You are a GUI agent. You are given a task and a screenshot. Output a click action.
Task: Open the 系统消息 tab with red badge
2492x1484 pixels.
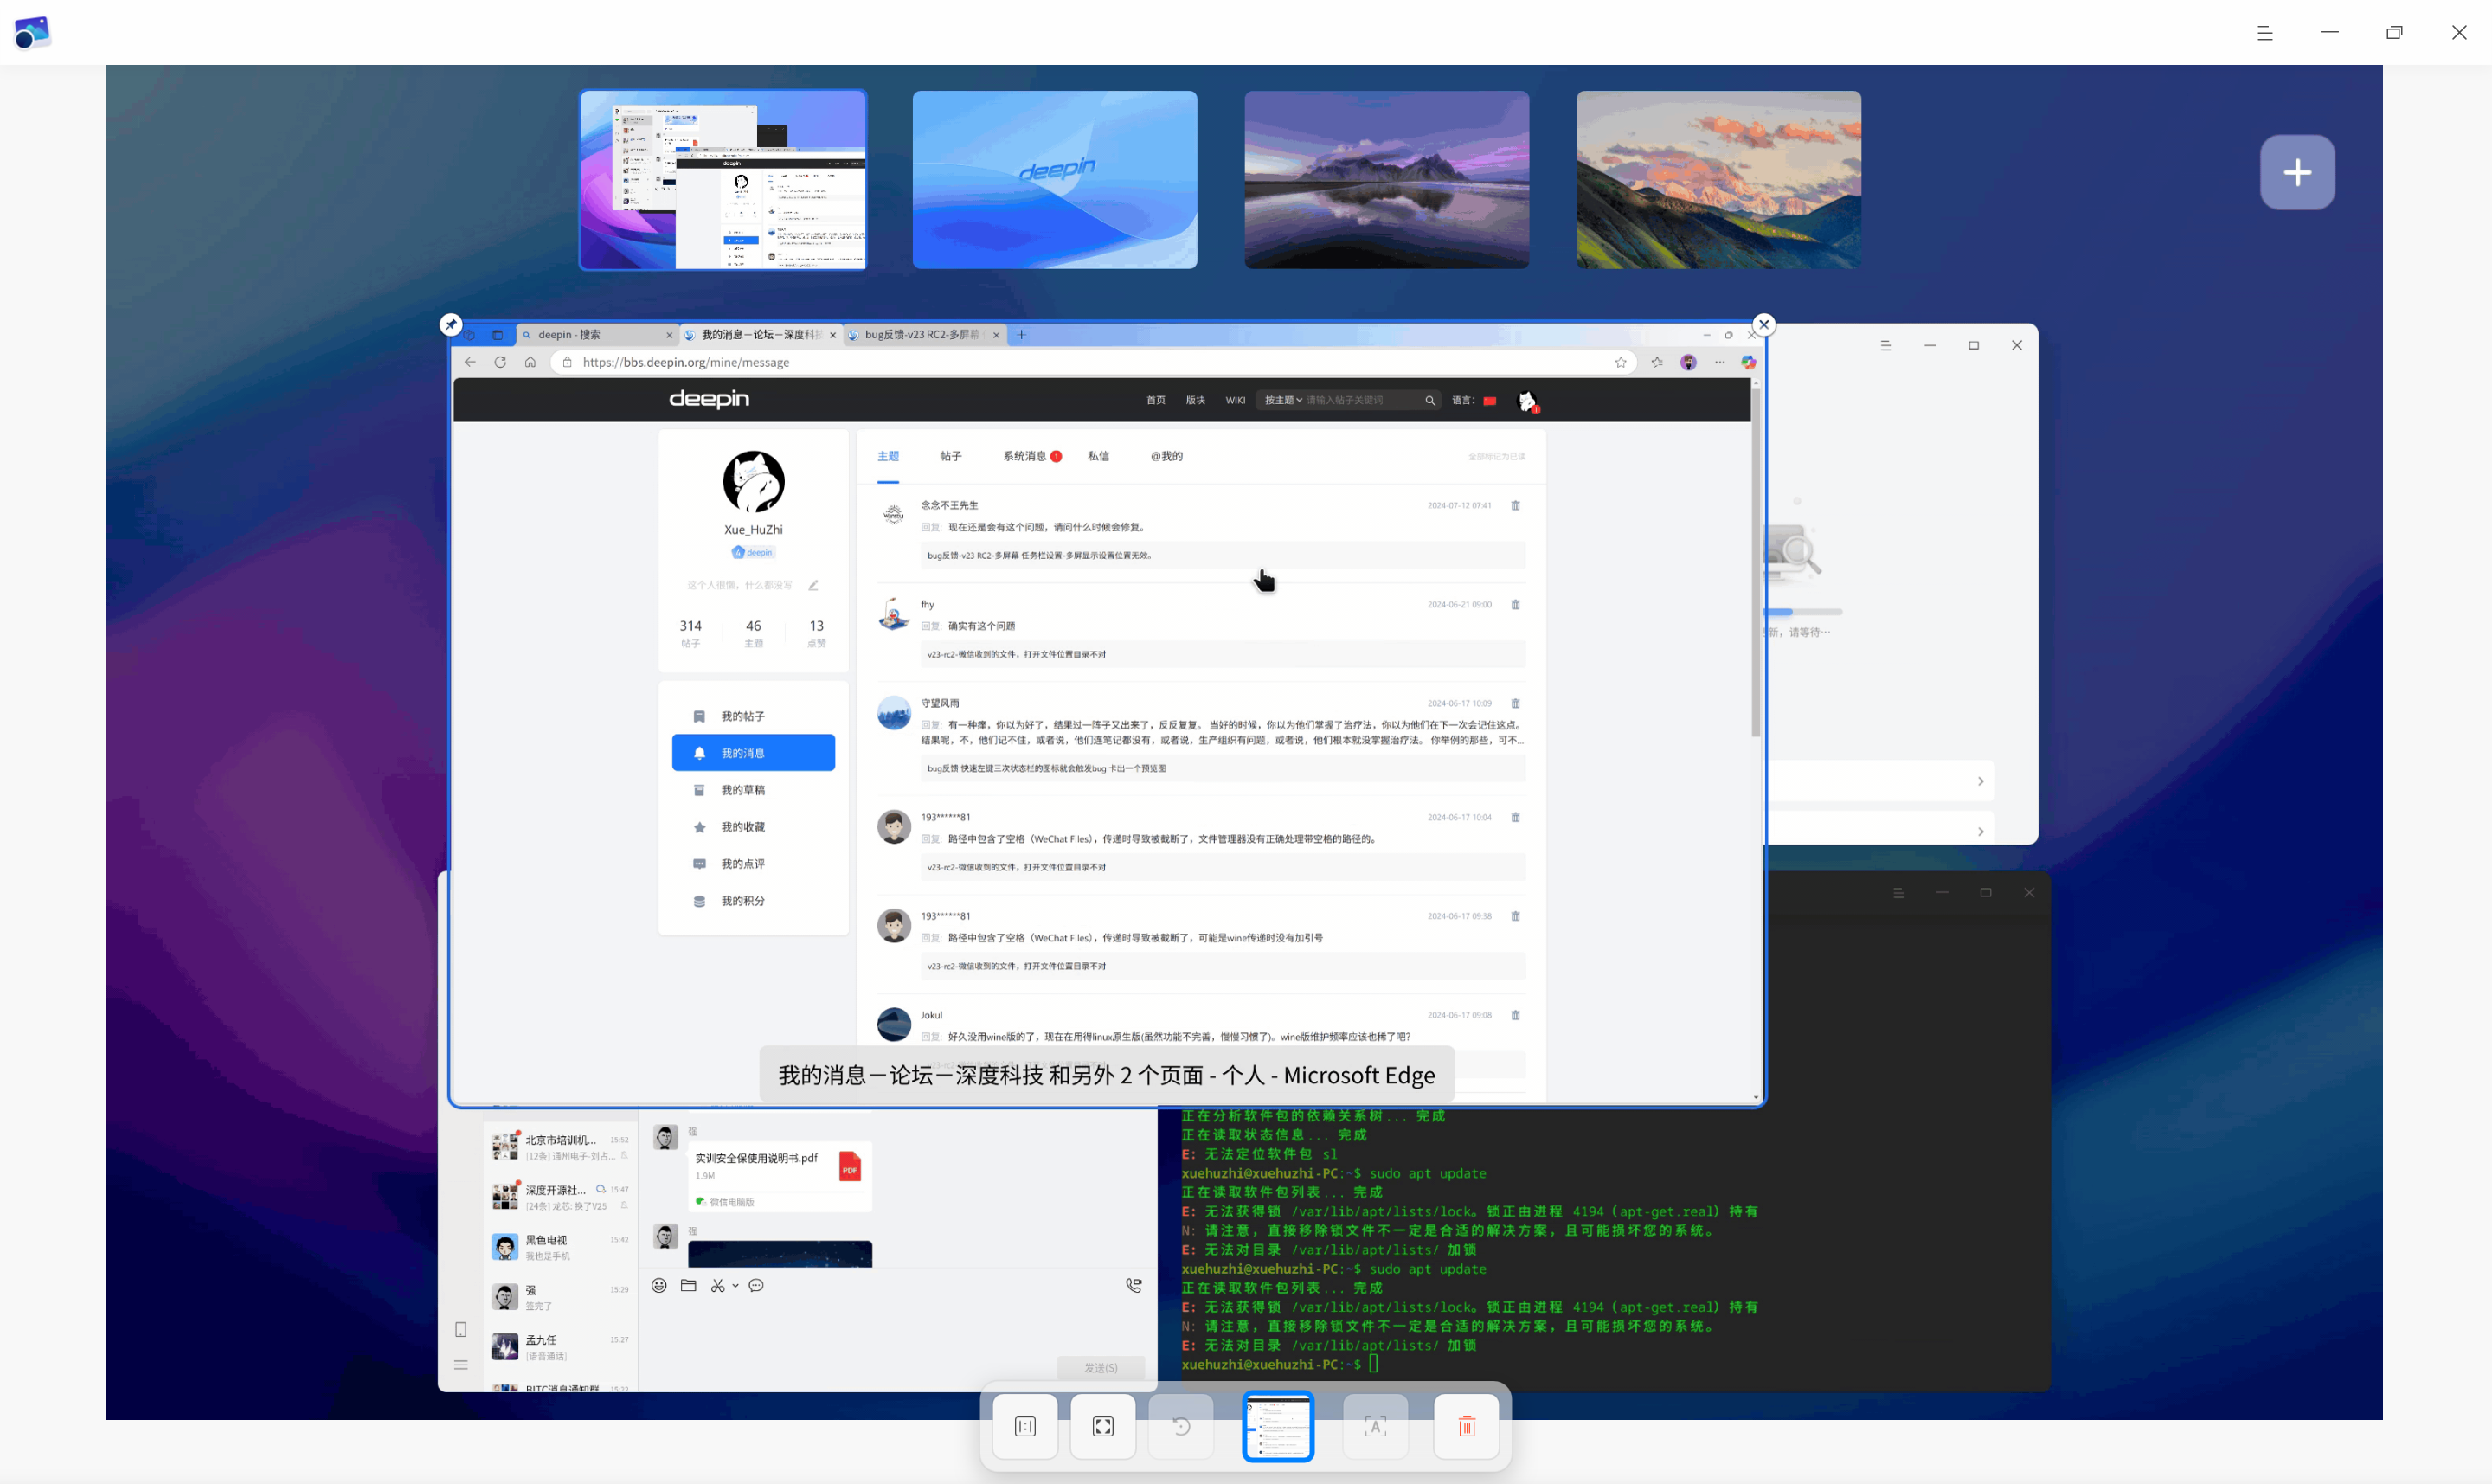[x=1032, y=456]
